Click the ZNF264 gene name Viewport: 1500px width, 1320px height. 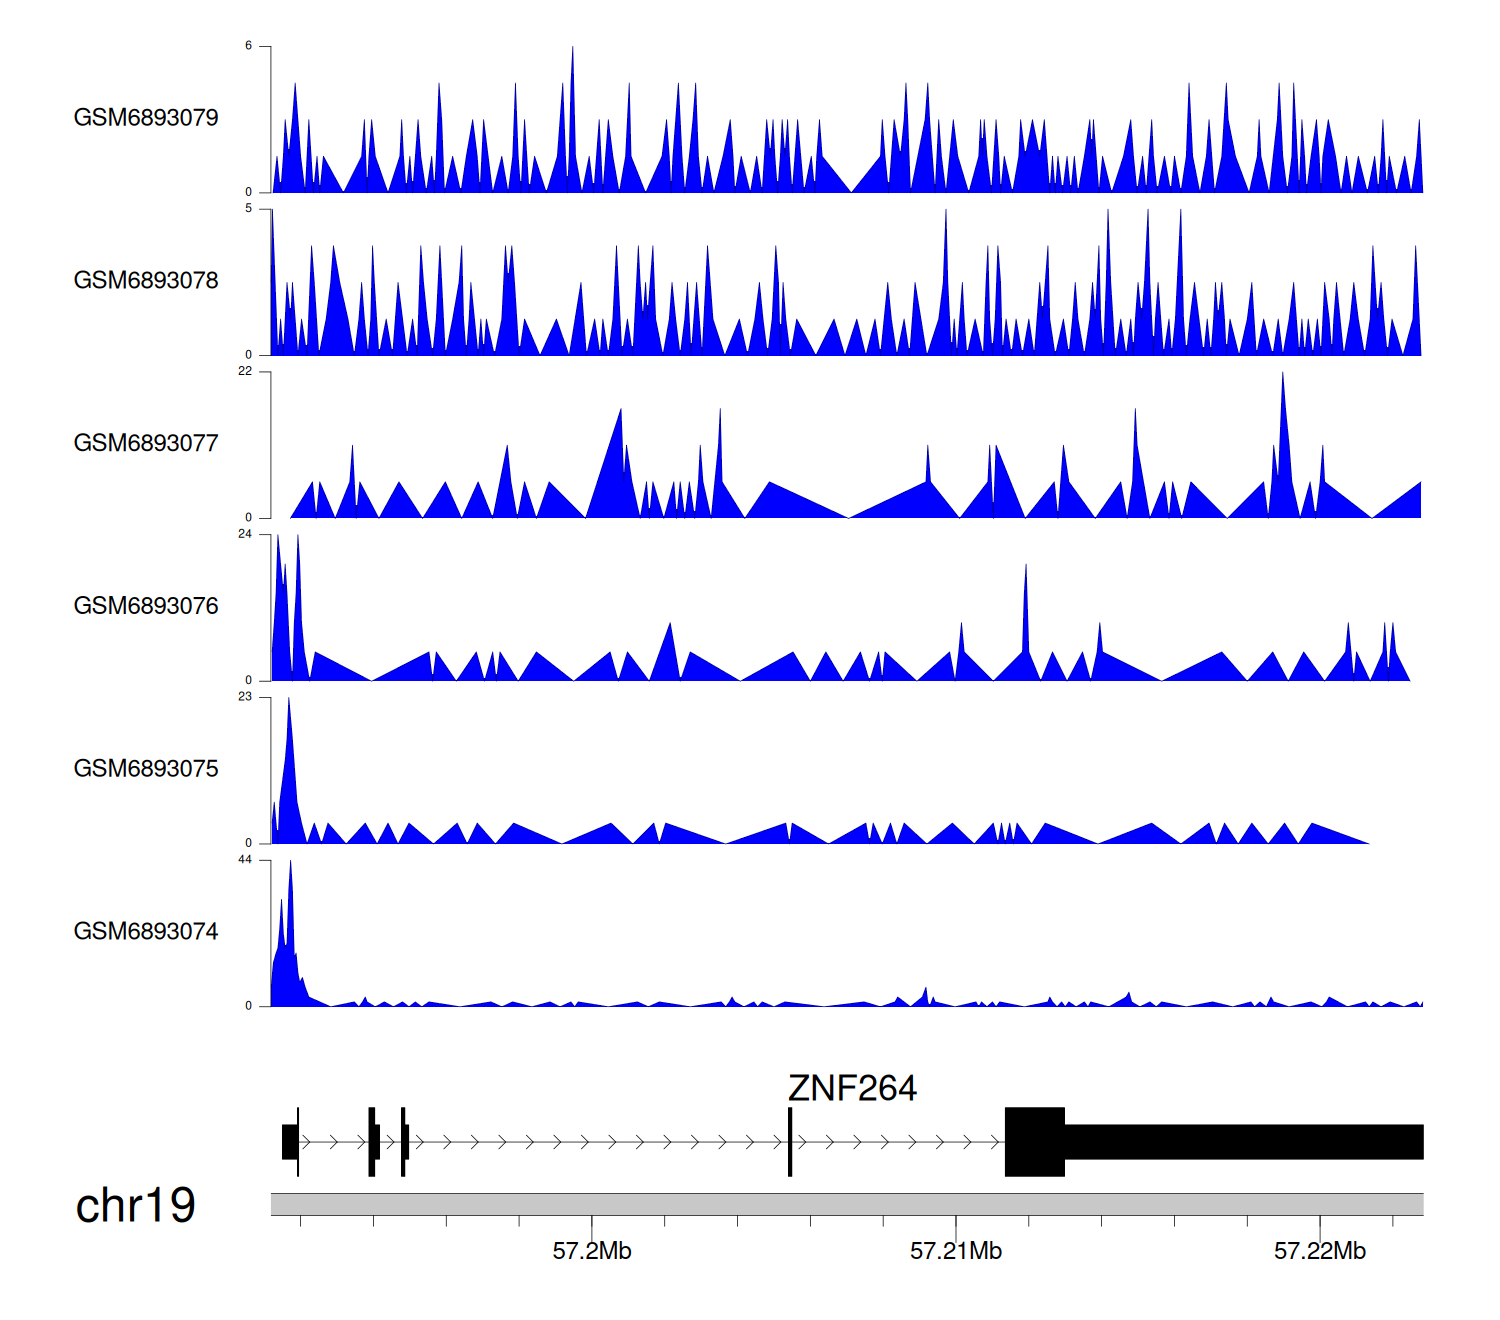(852, 1088)
